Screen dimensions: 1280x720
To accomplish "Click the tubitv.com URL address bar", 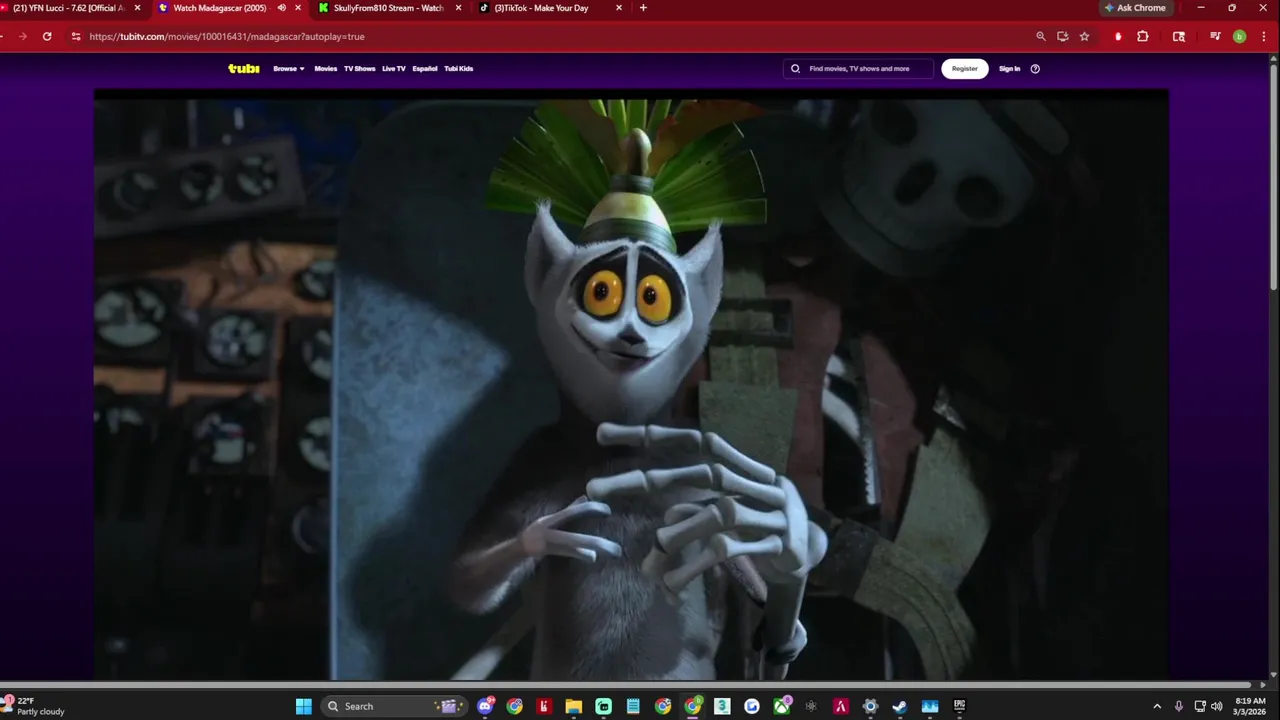I will 550,36.
